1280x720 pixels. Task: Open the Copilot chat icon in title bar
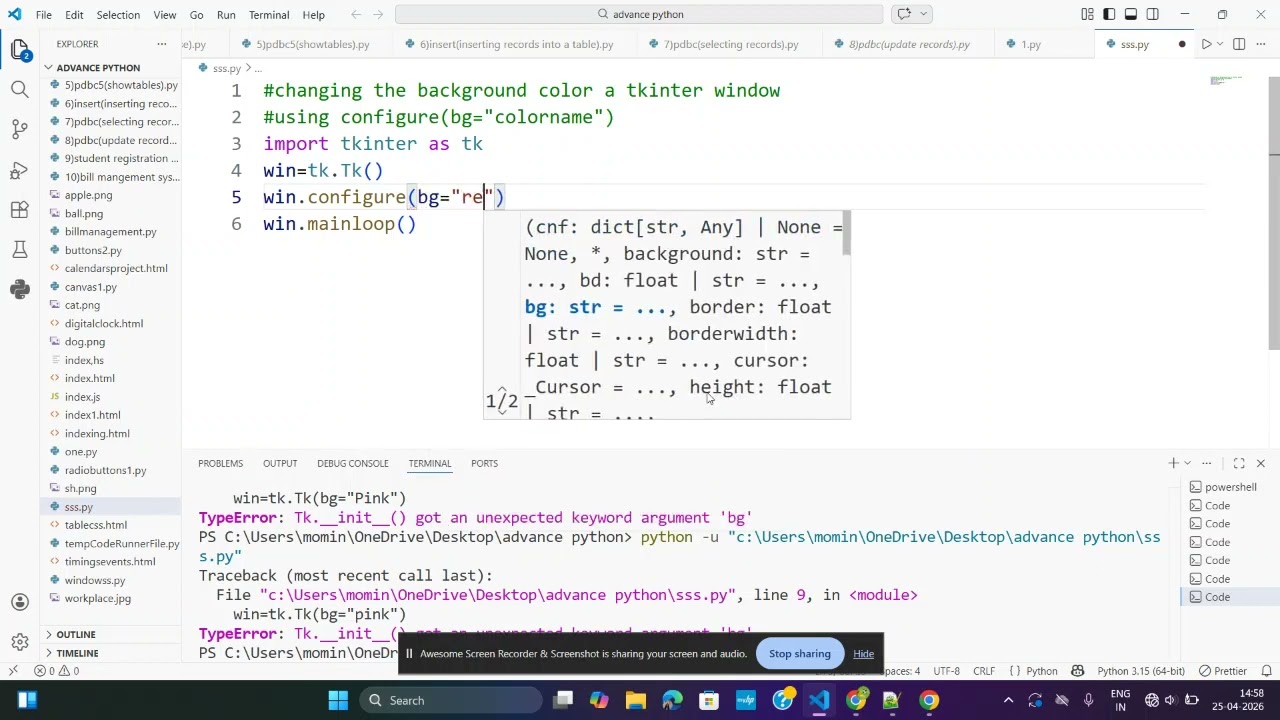click(904, 14)
